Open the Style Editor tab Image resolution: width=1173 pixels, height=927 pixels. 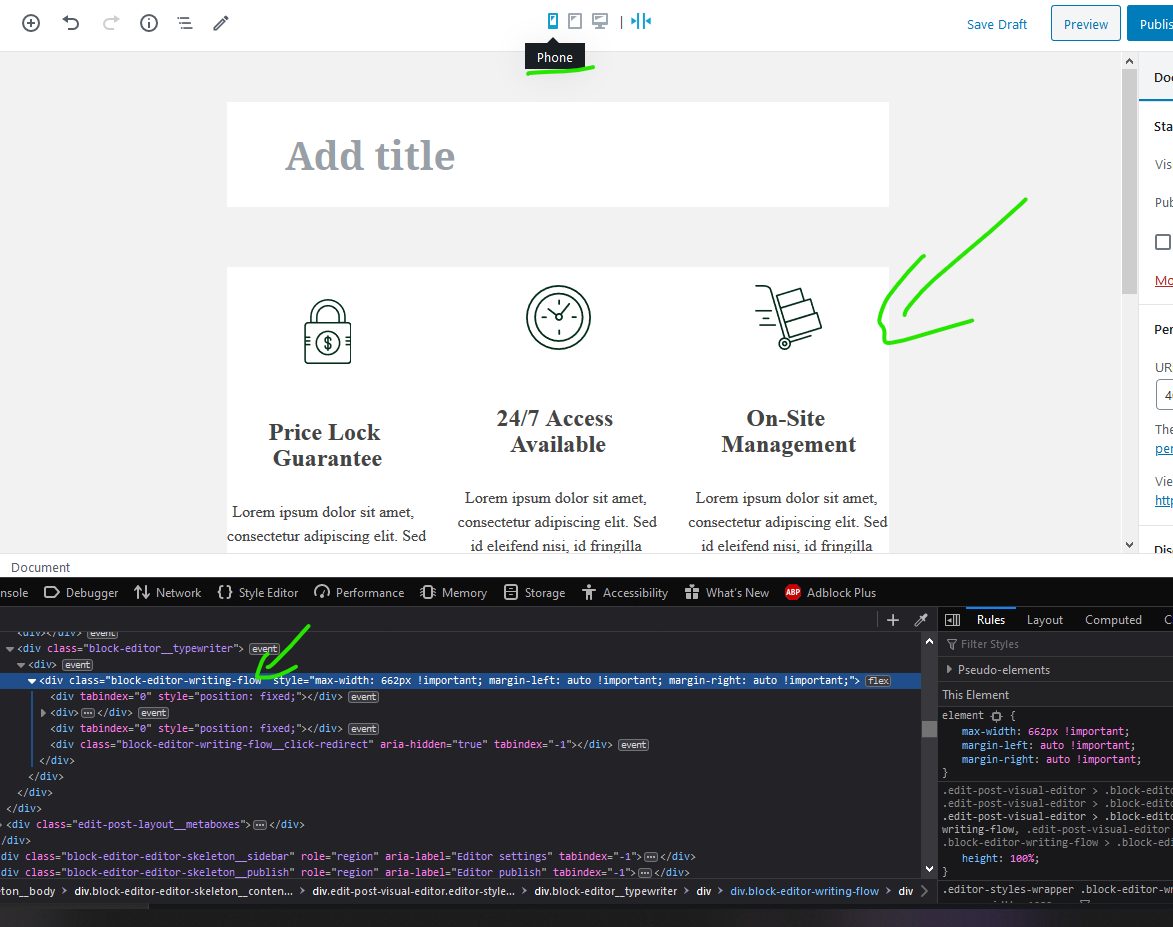[257, 593]
